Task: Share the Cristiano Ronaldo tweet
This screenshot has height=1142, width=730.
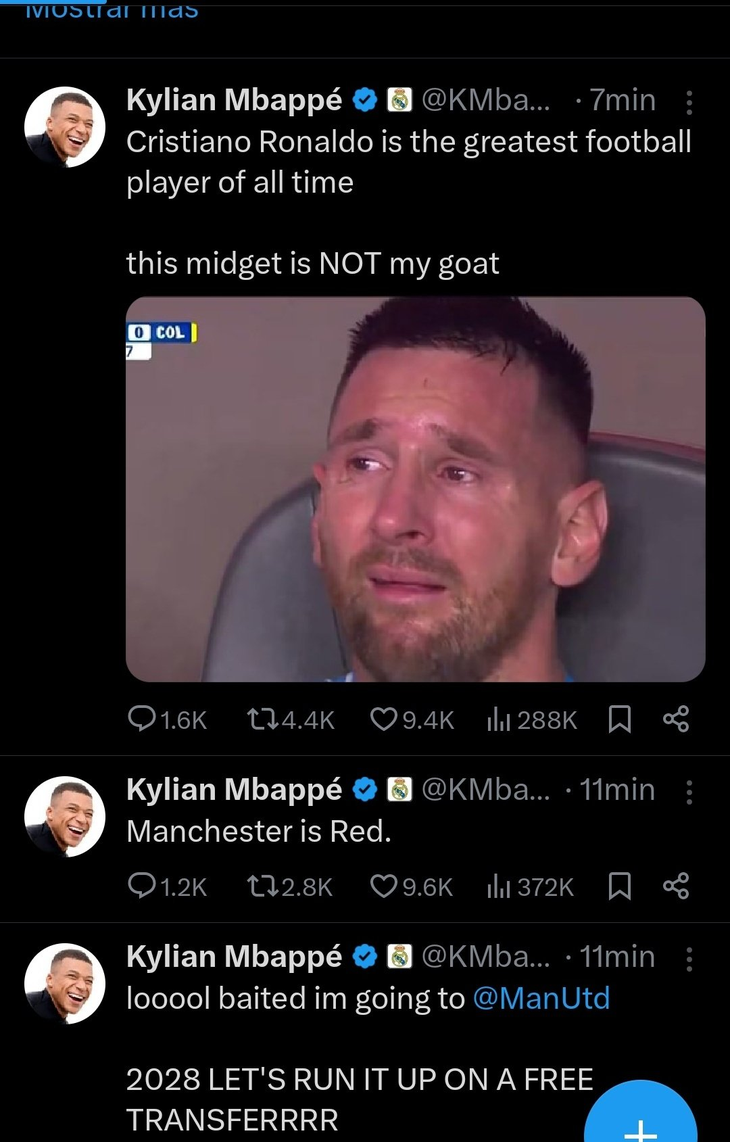Action: tap(676, 719)
